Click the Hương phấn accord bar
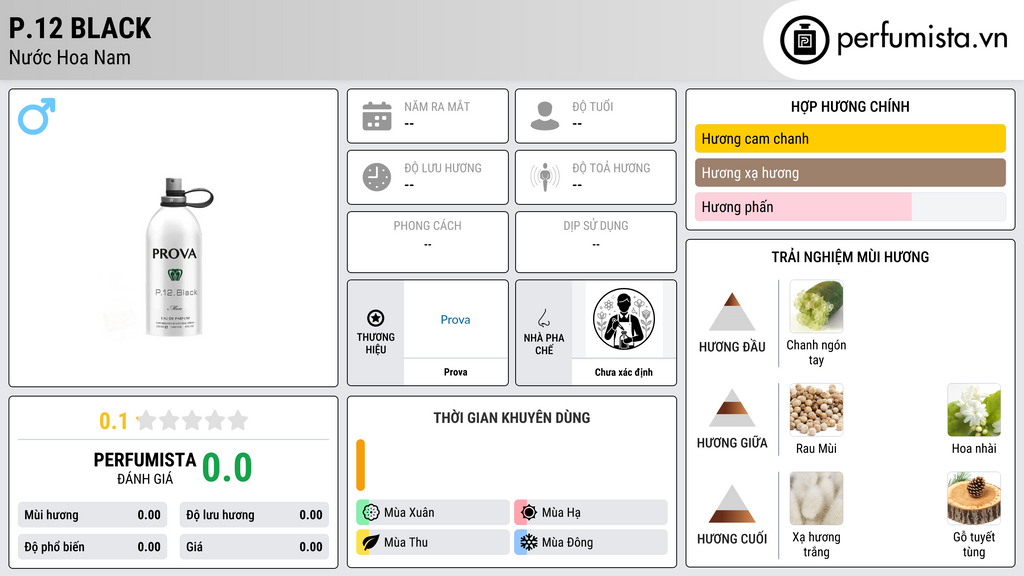The image size is (1024, 576). coord(850,206)
